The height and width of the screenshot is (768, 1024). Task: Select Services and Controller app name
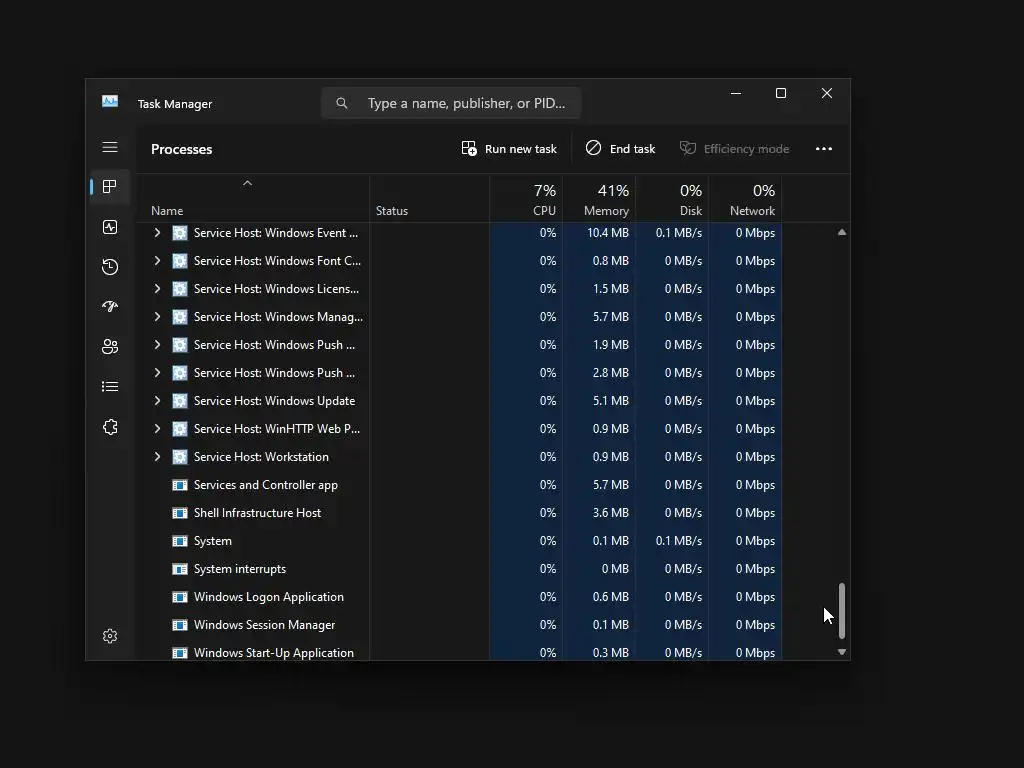coord(266,485)
